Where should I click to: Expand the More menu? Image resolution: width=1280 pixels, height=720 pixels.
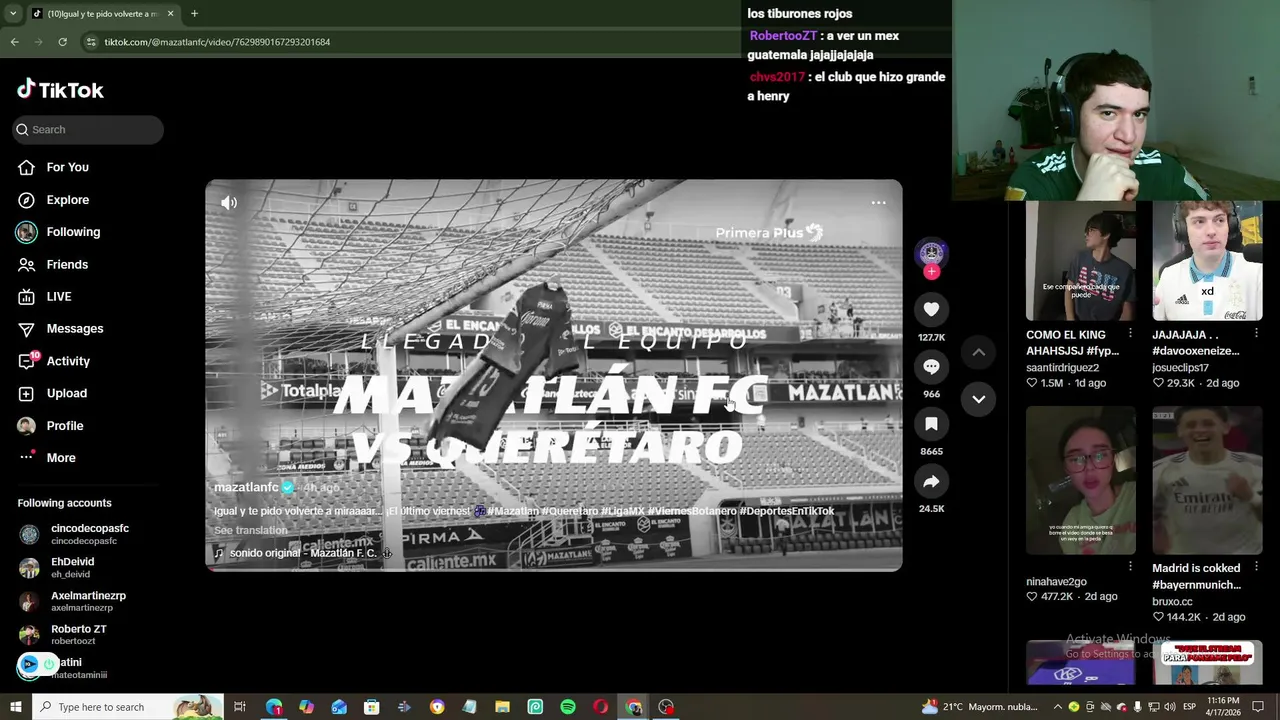46,458
